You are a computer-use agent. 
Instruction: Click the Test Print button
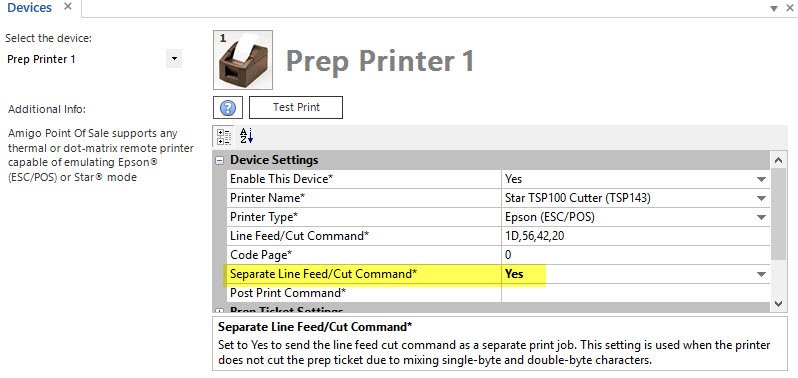296,107
